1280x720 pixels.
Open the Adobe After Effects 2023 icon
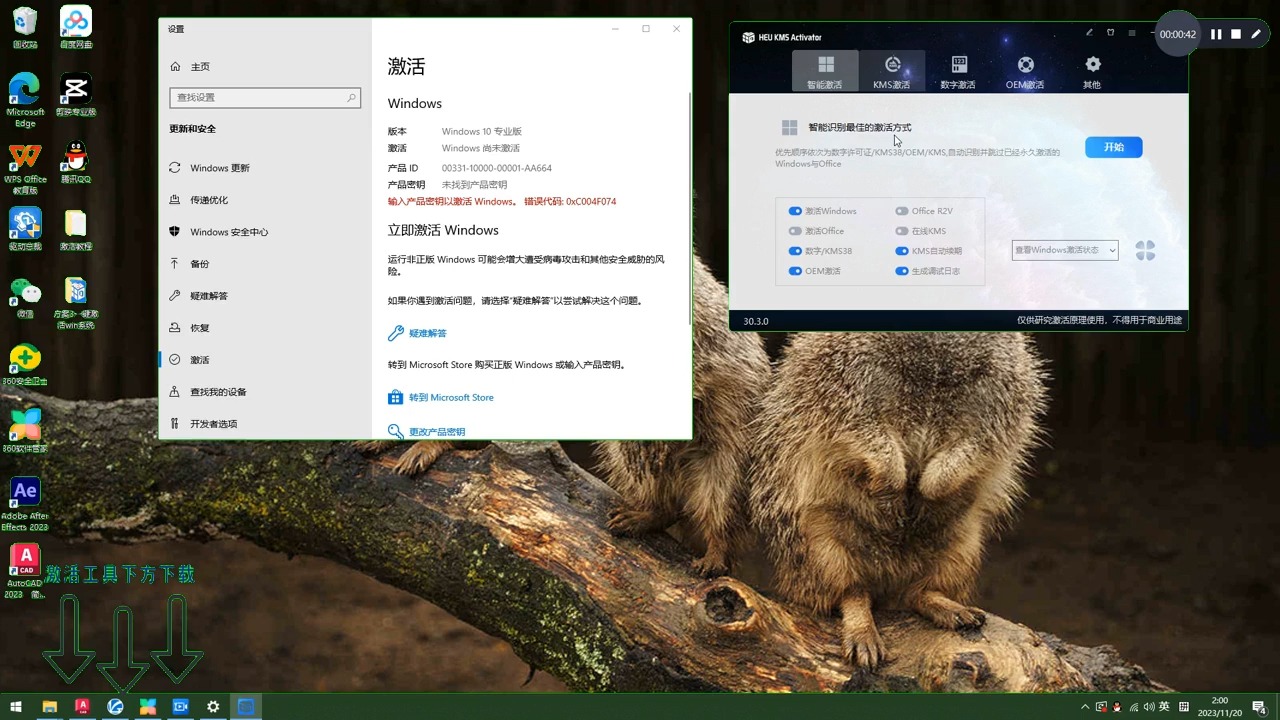pyautogui.click(x=25, y=504)
